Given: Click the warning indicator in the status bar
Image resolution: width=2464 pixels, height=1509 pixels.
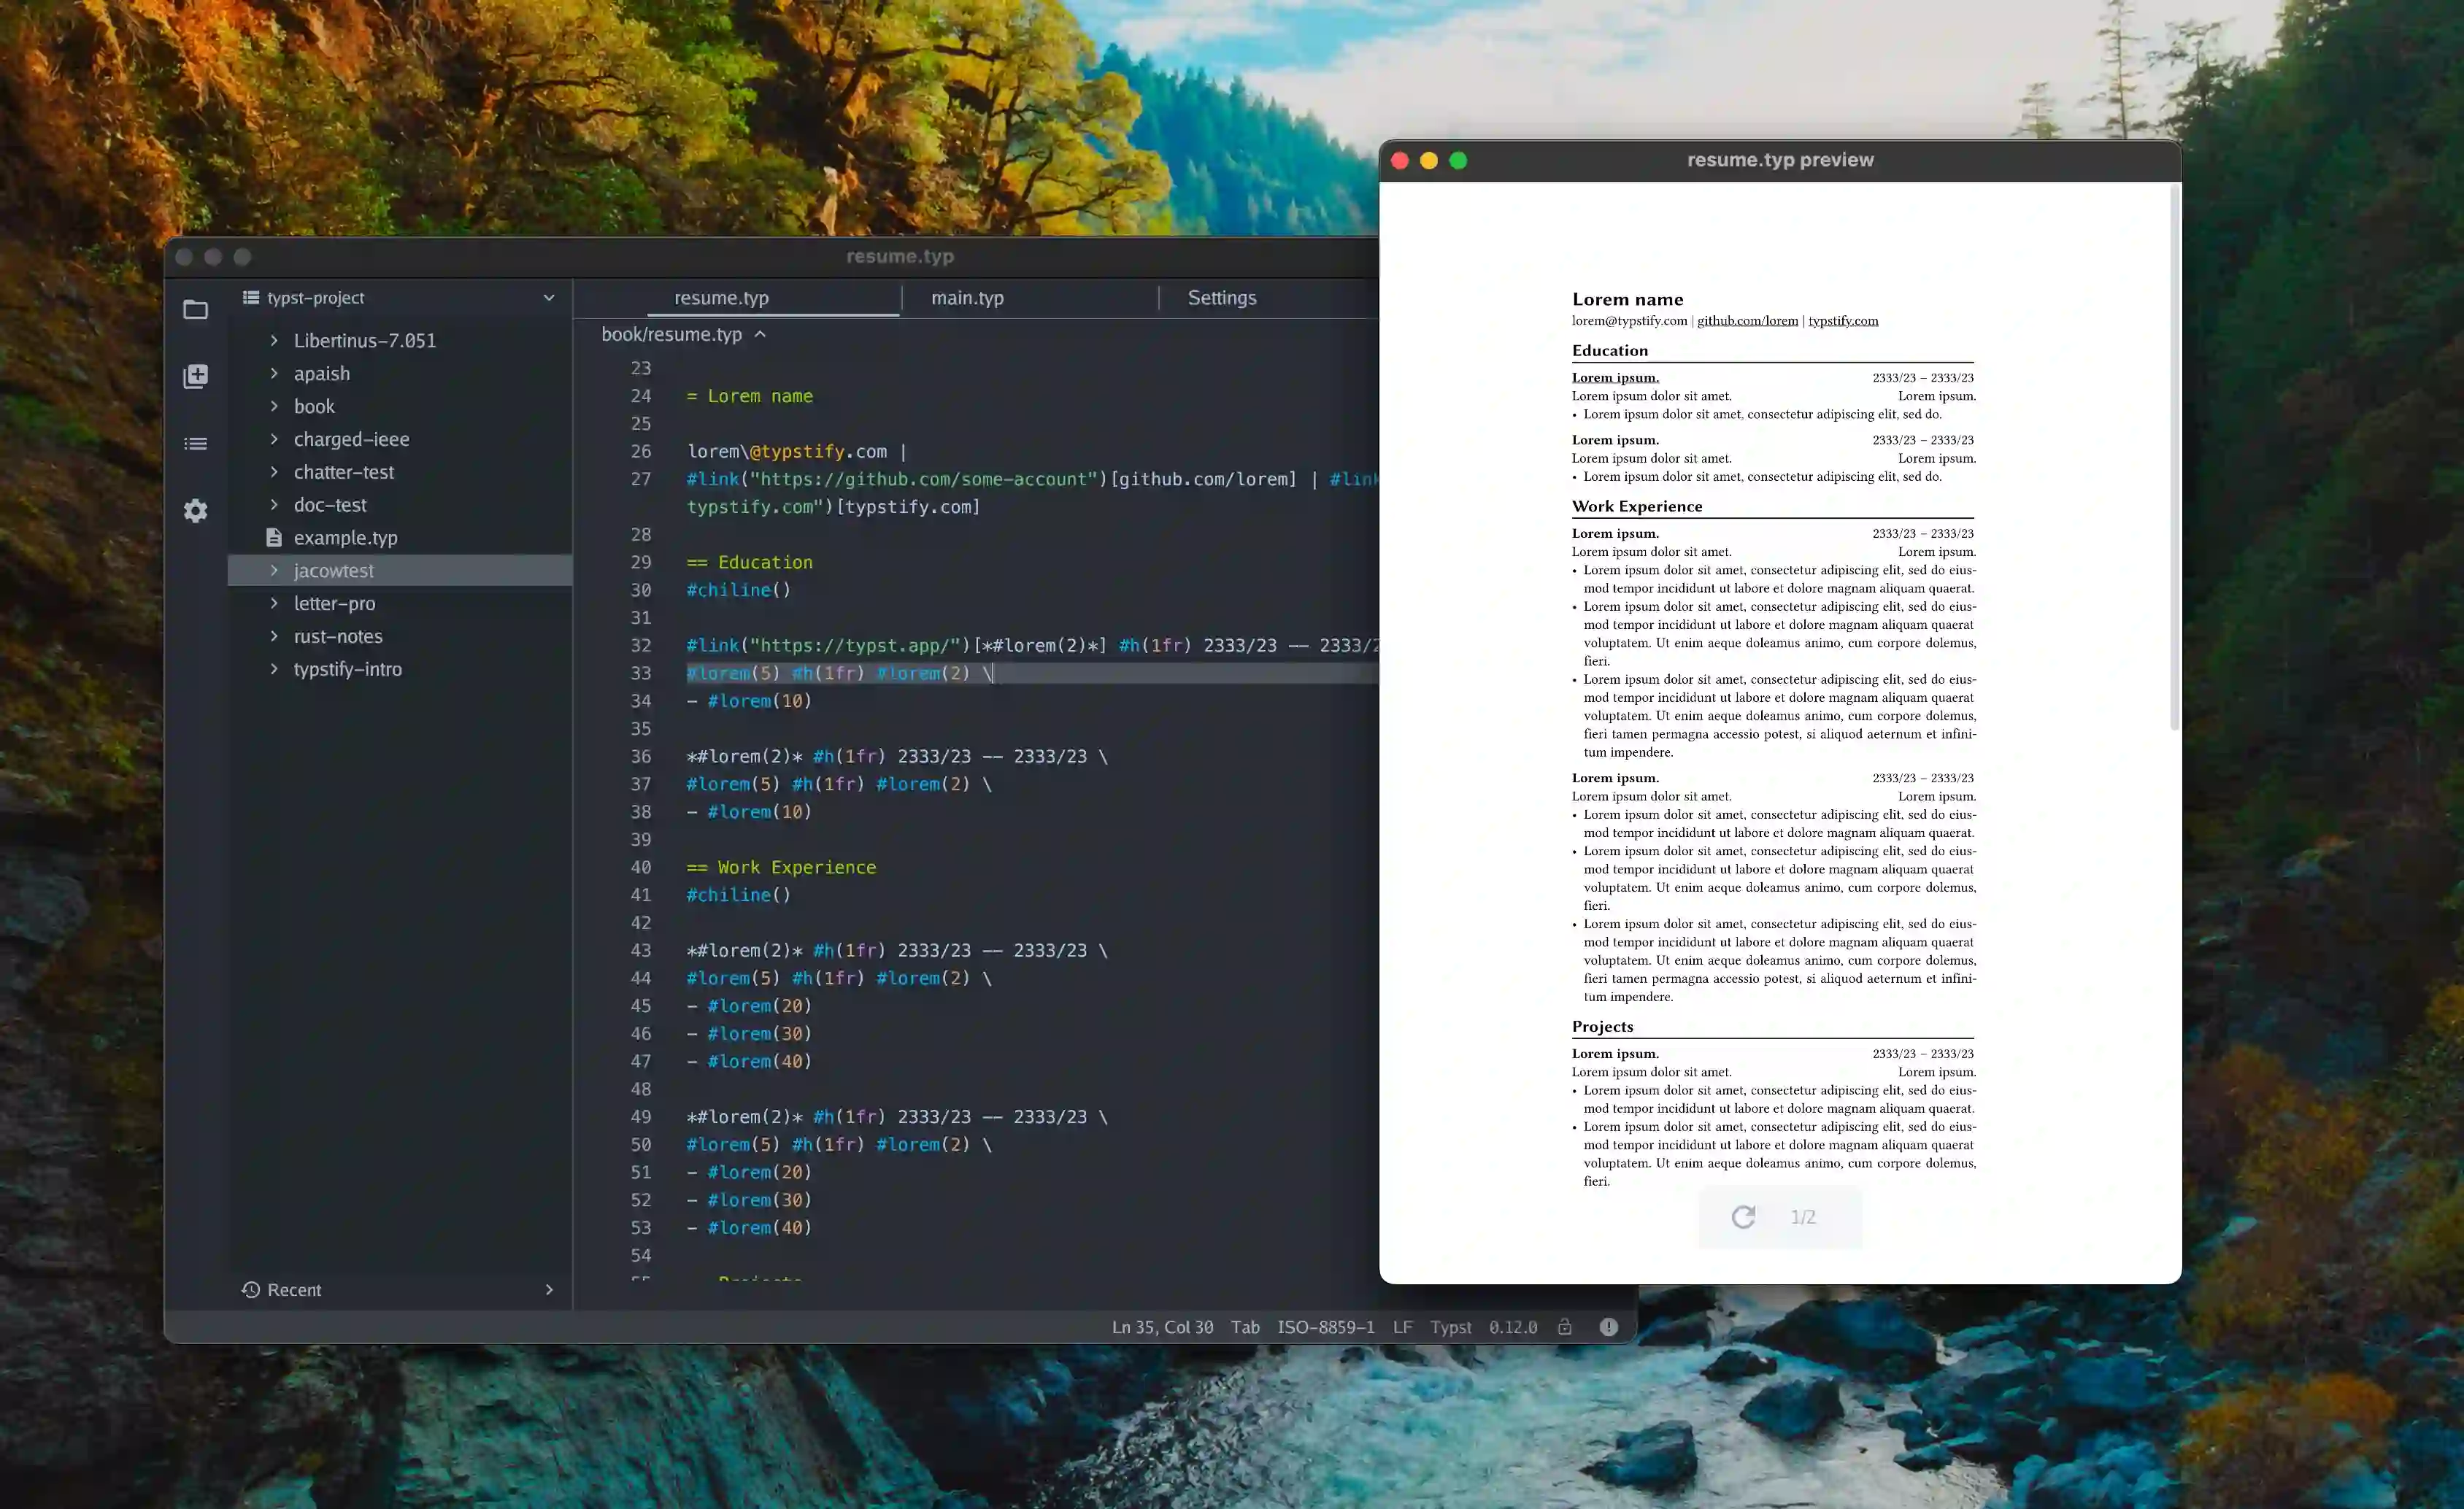Looking at the screenshot, I should pos(1609,1327).
